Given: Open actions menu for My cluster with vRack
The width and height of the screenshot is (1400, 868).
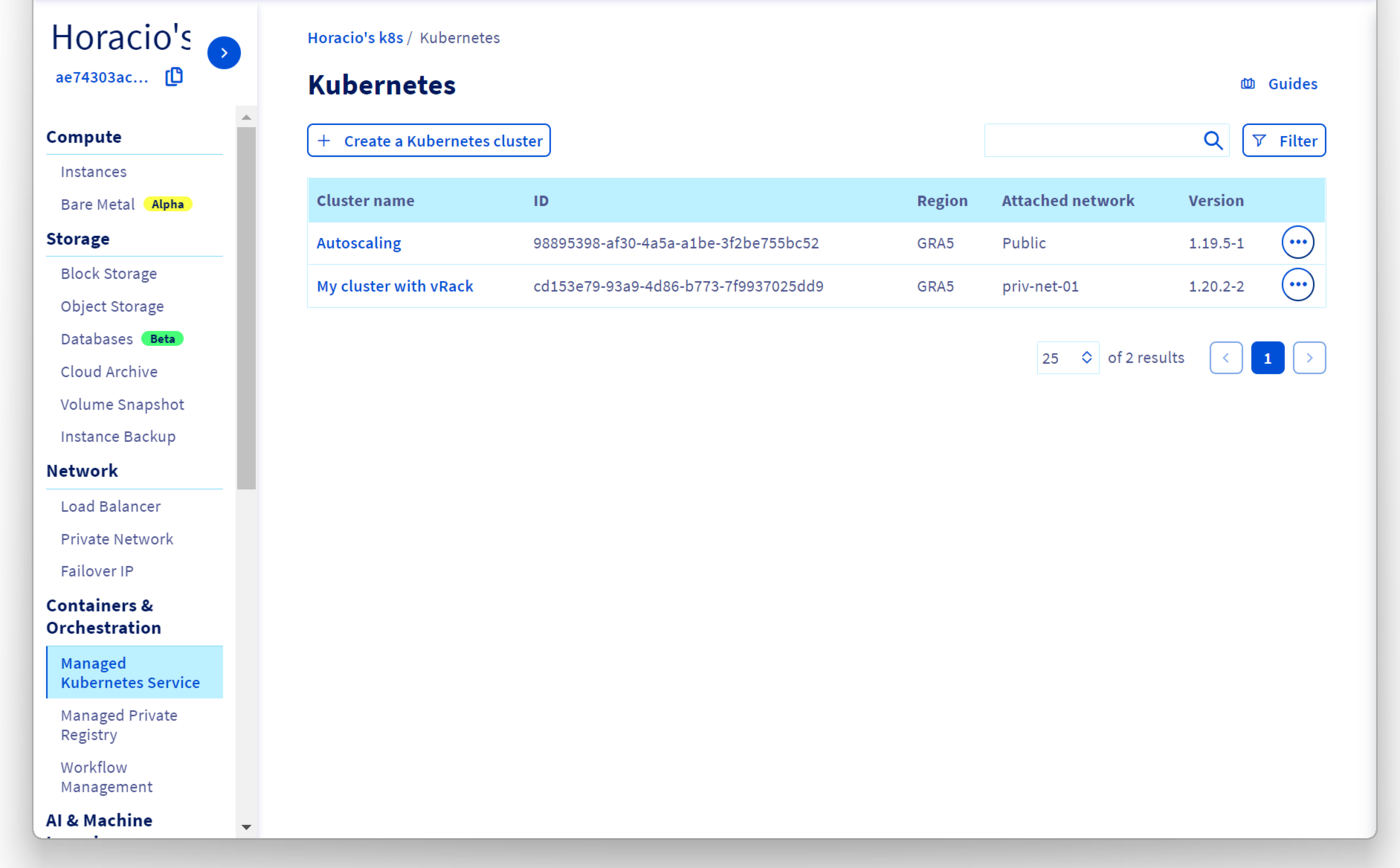Looking at the screenshot, I should 1298,286.
